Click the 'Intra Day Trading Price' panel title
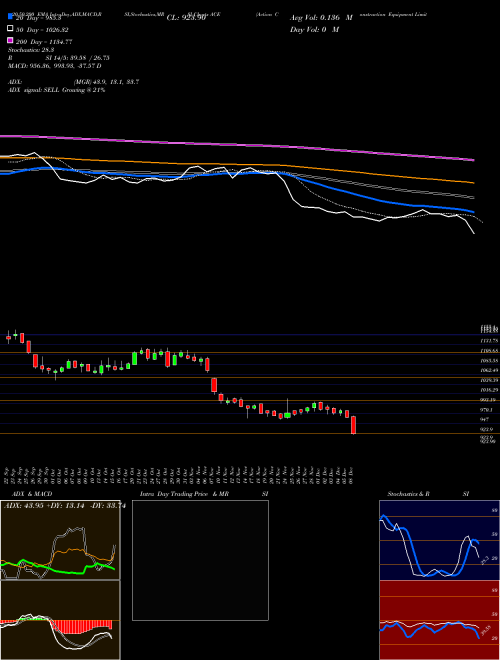 pos(174,494)
